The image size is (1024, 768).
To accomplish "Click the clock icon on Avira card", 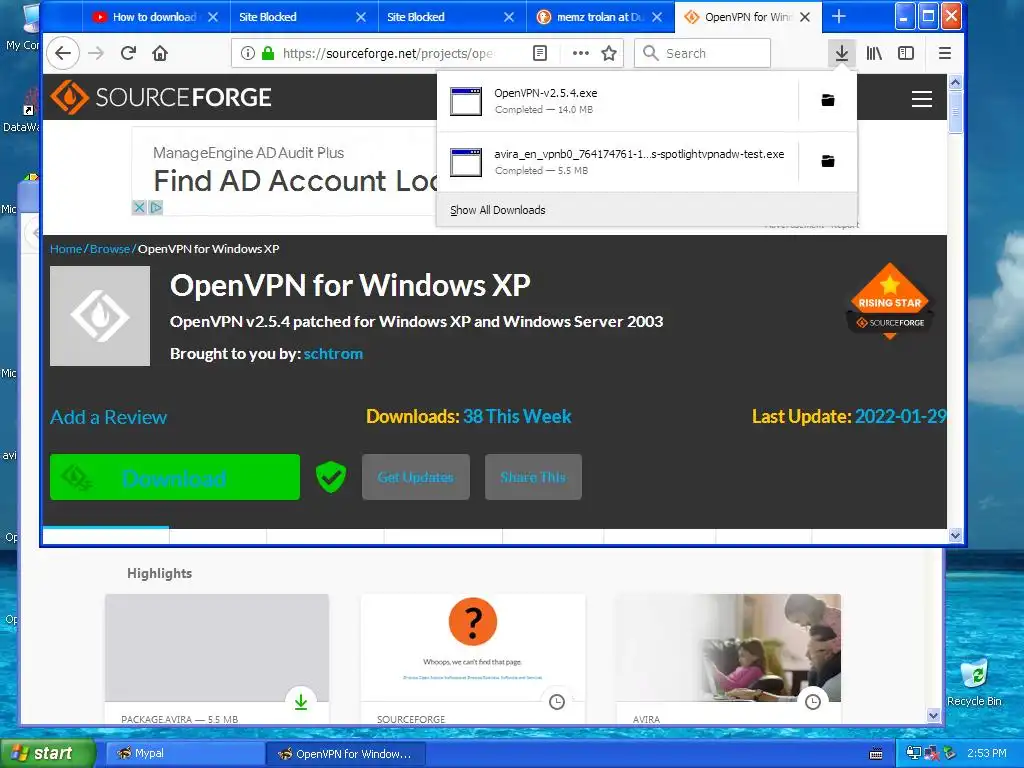I will [x=812, y=702].
